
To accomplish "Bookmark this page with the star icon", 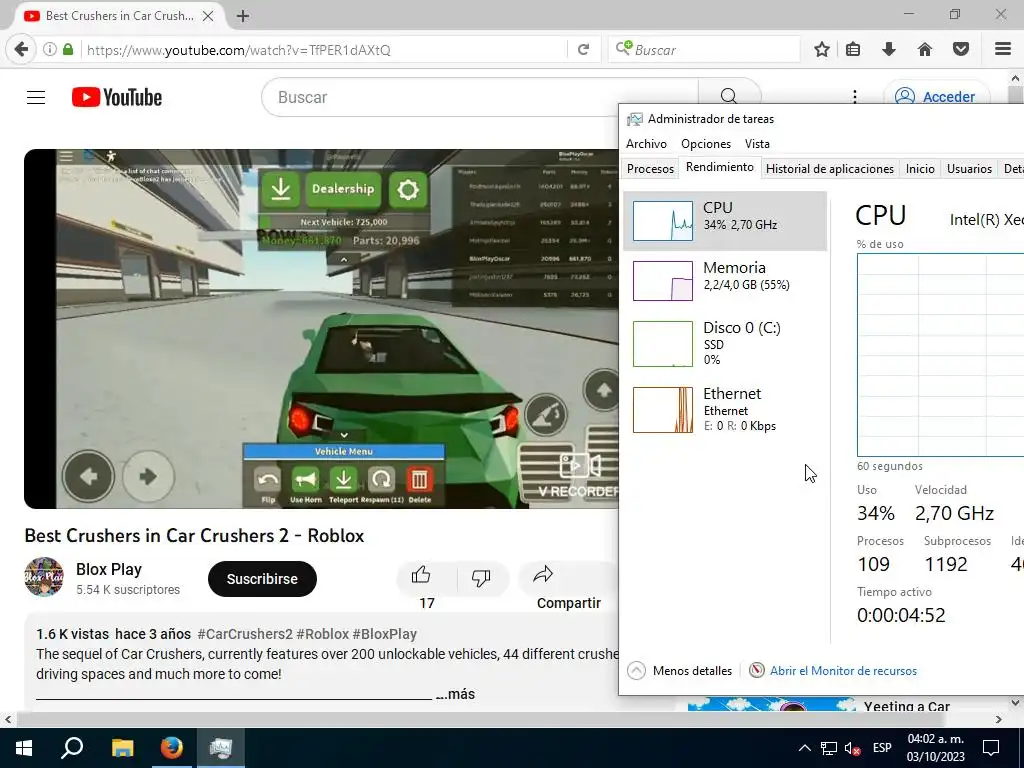I will [822, 50].
